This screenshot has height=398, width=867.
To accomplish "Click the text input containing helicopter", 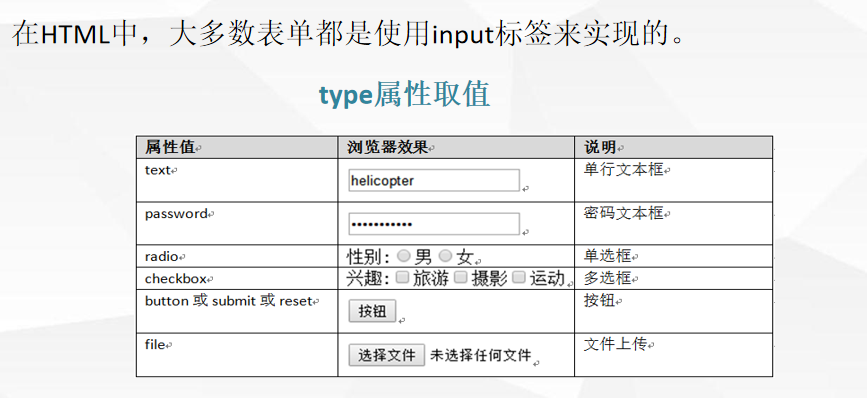I will click(434, 180).
